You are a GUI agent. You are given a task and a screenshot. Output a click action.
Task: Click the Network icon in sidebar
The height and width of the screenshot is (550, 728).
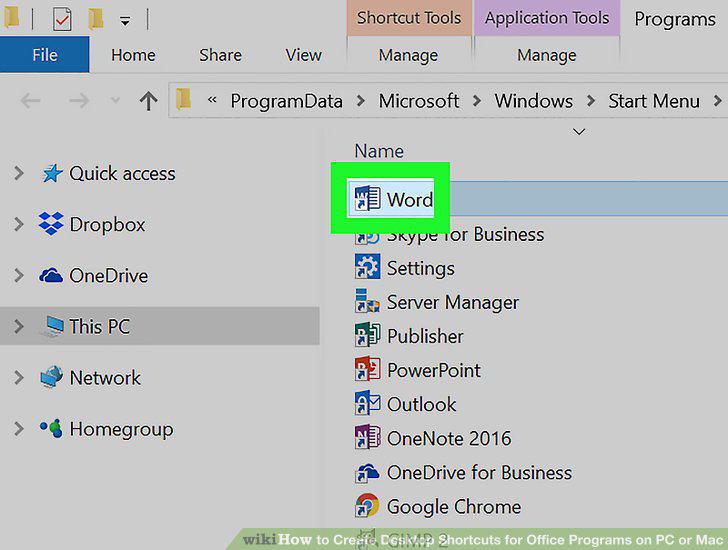51,376
